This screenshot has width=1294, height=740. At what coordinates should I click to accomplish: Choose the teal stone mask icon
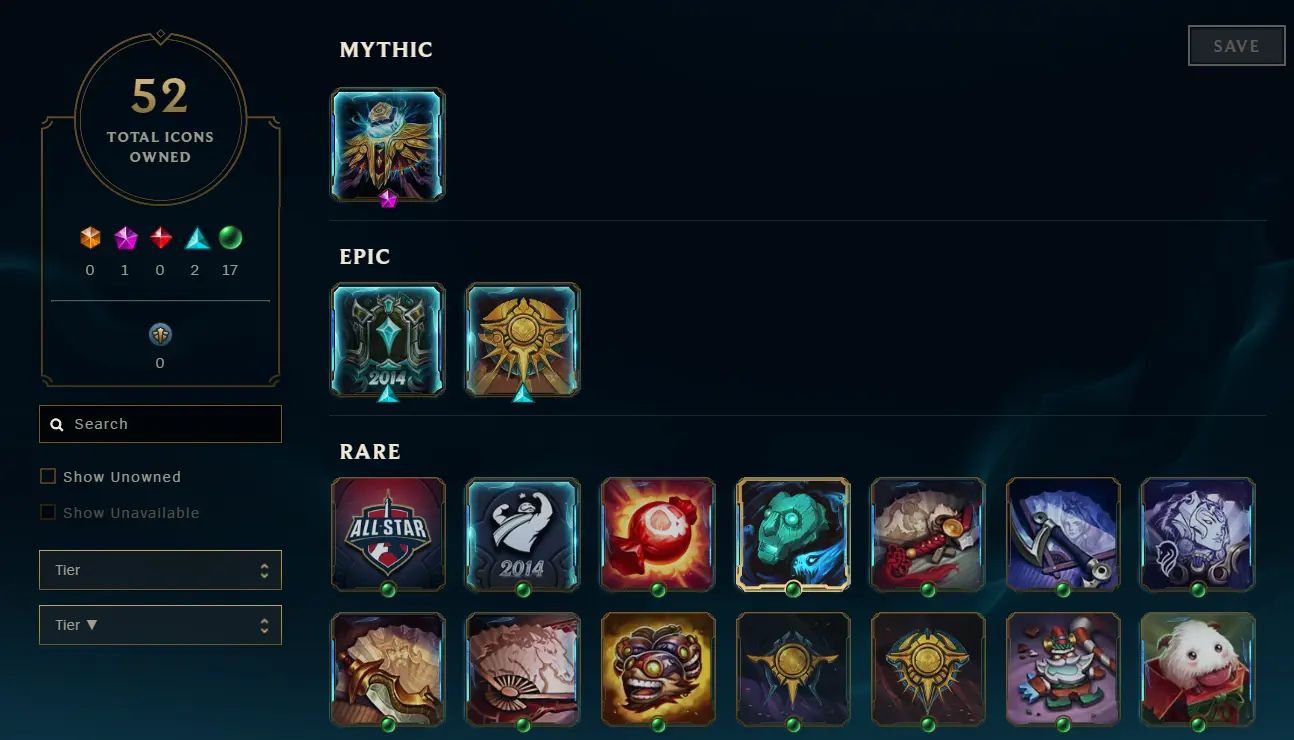[x=793, y=534]
